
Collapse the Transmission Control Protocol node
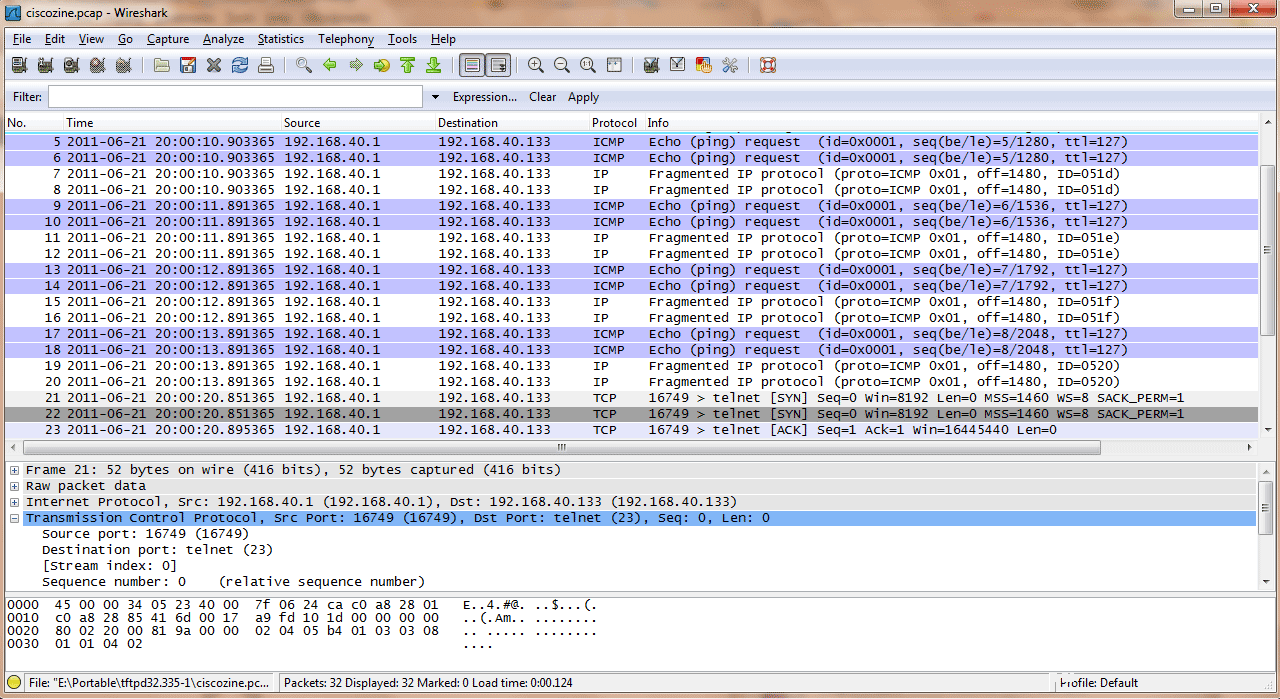click(14, 518)
